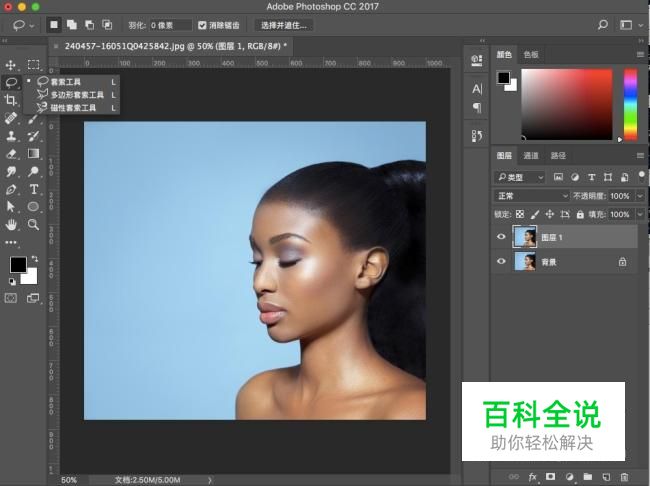Click the Select and Mask button
650x486 pixels.
point(284,25)
